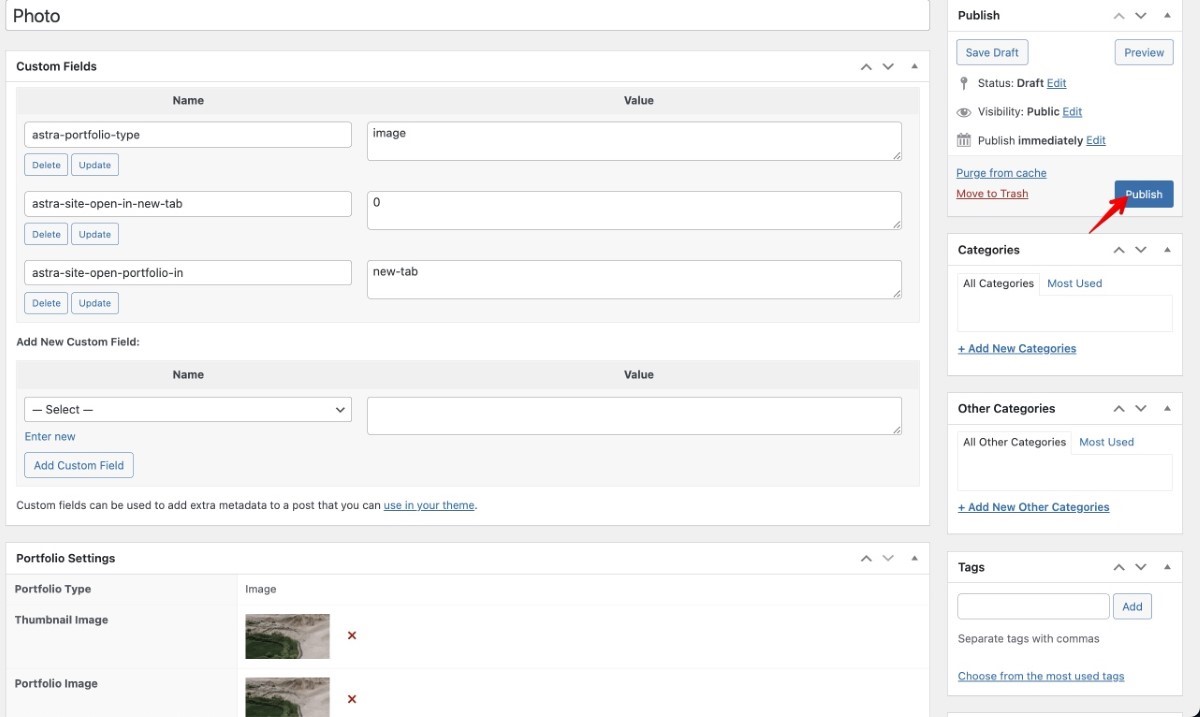This screenshot has width=1200, height=717.
Task: Delete the astra-site-open-in-new-tab field
Action: [x=46, y=234]
